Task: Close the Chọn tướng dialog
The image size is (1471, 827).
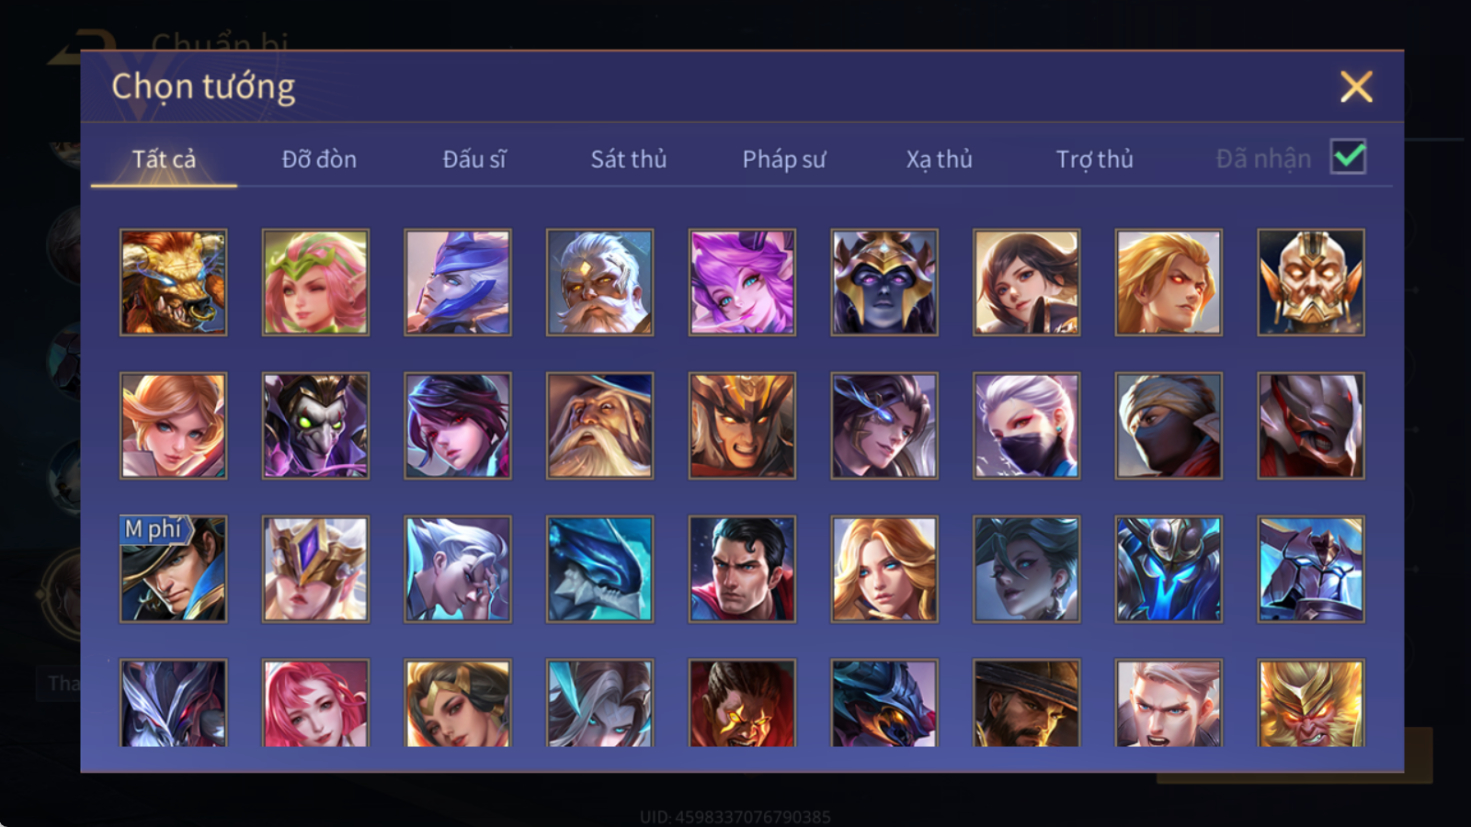Action: [1356, 87]
